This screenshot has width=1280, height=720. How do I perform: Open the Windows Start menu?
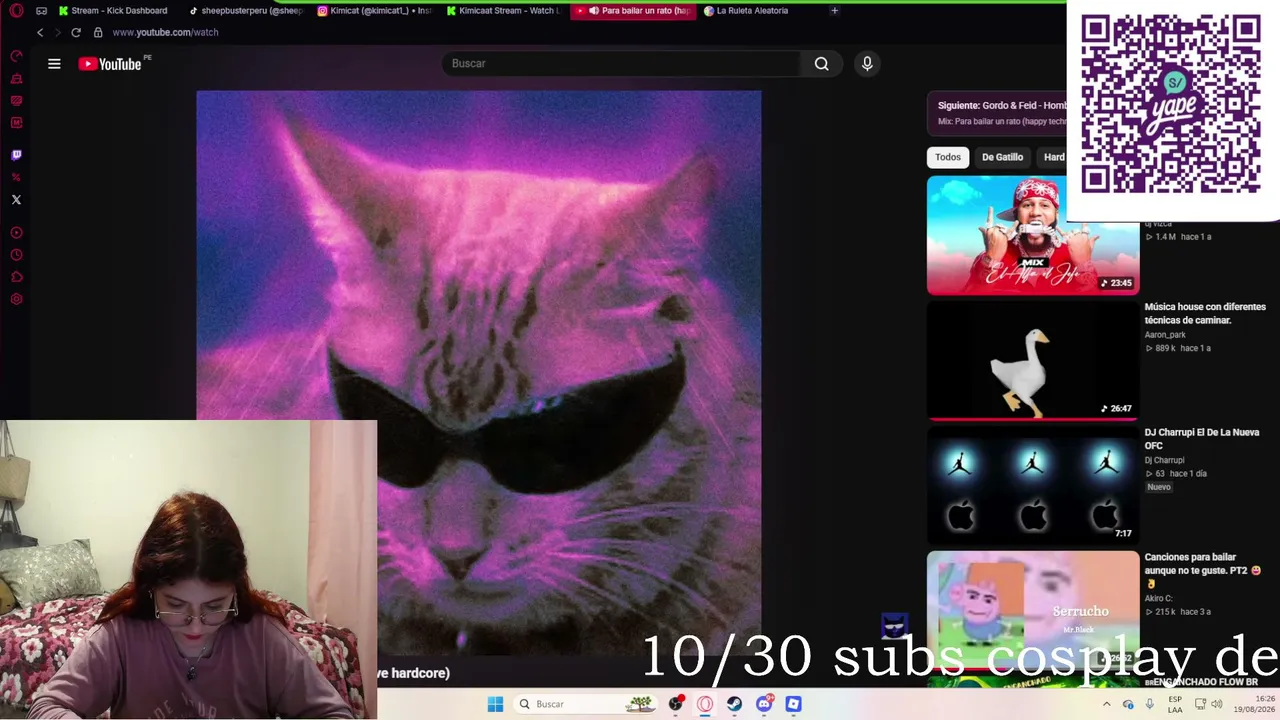495,704
